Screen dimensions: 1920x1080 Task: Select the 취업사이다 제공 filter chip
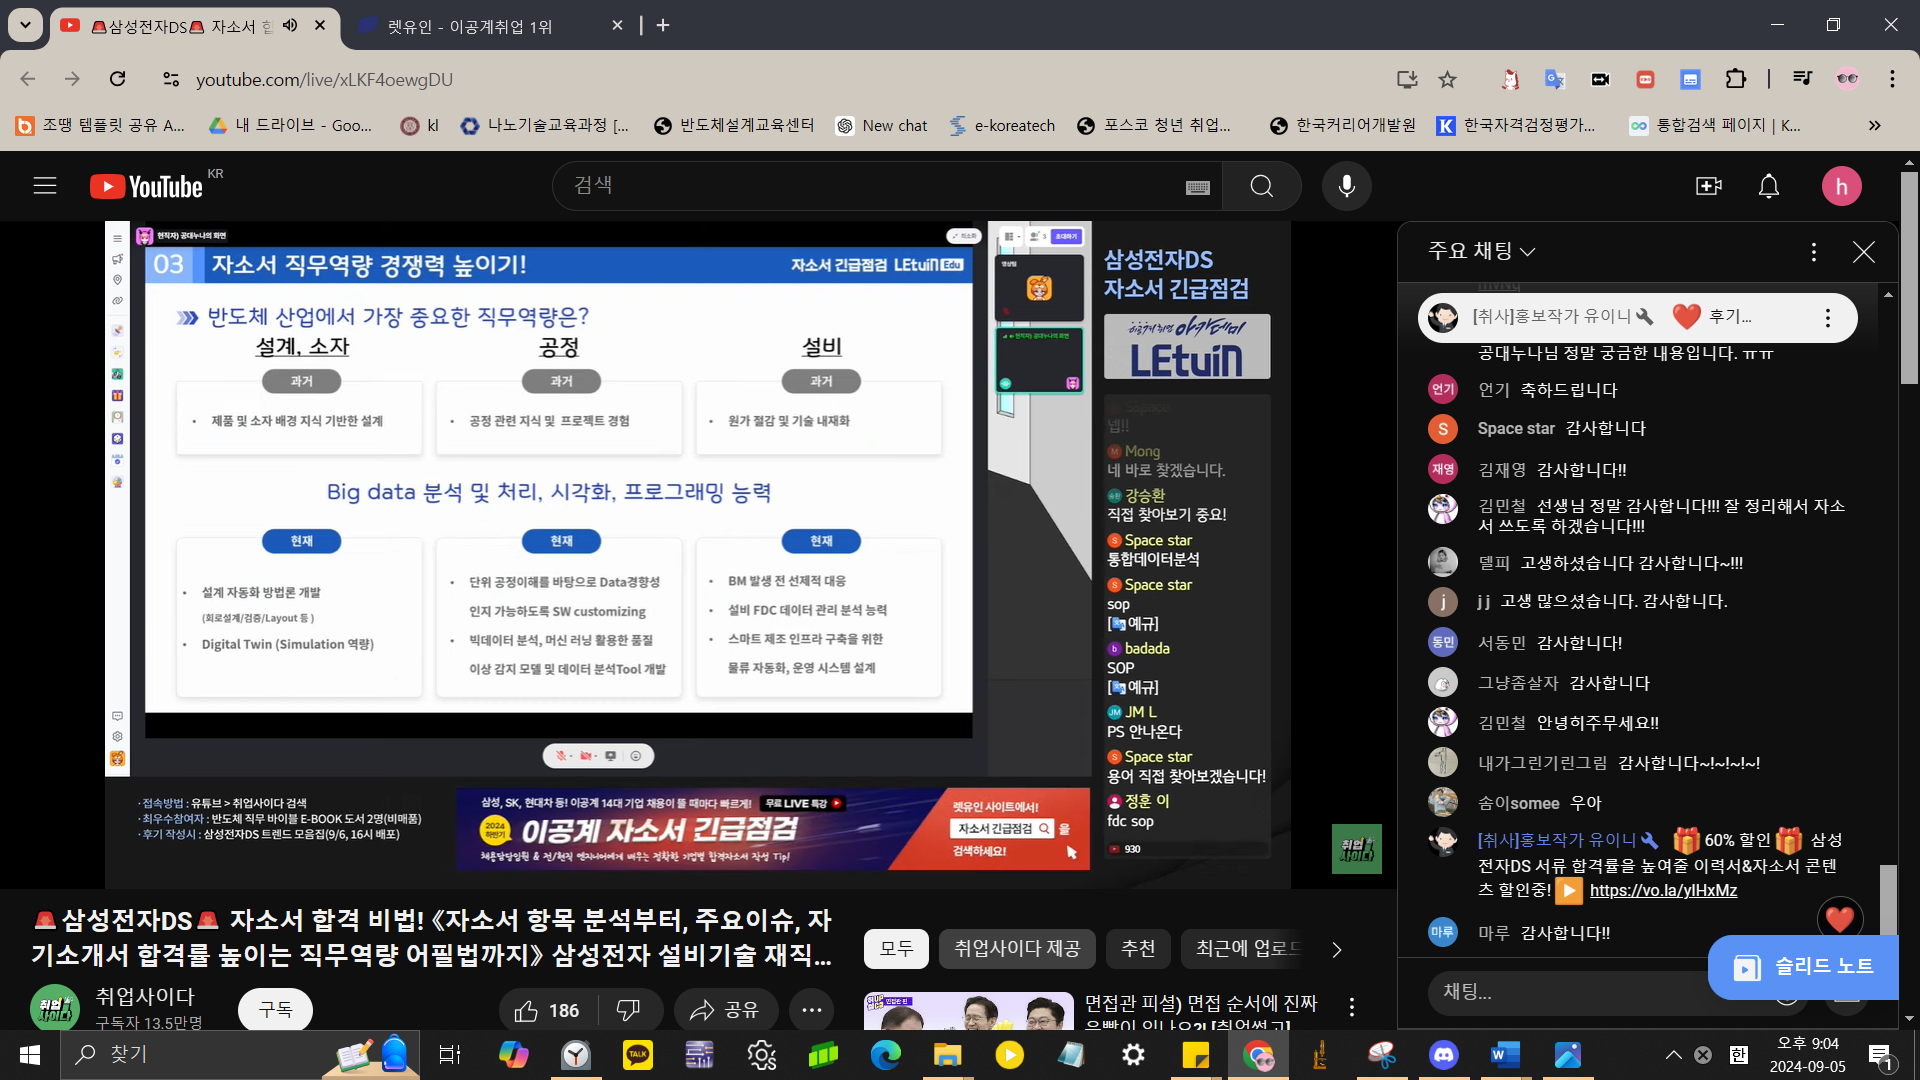[x=1016, y=948]
